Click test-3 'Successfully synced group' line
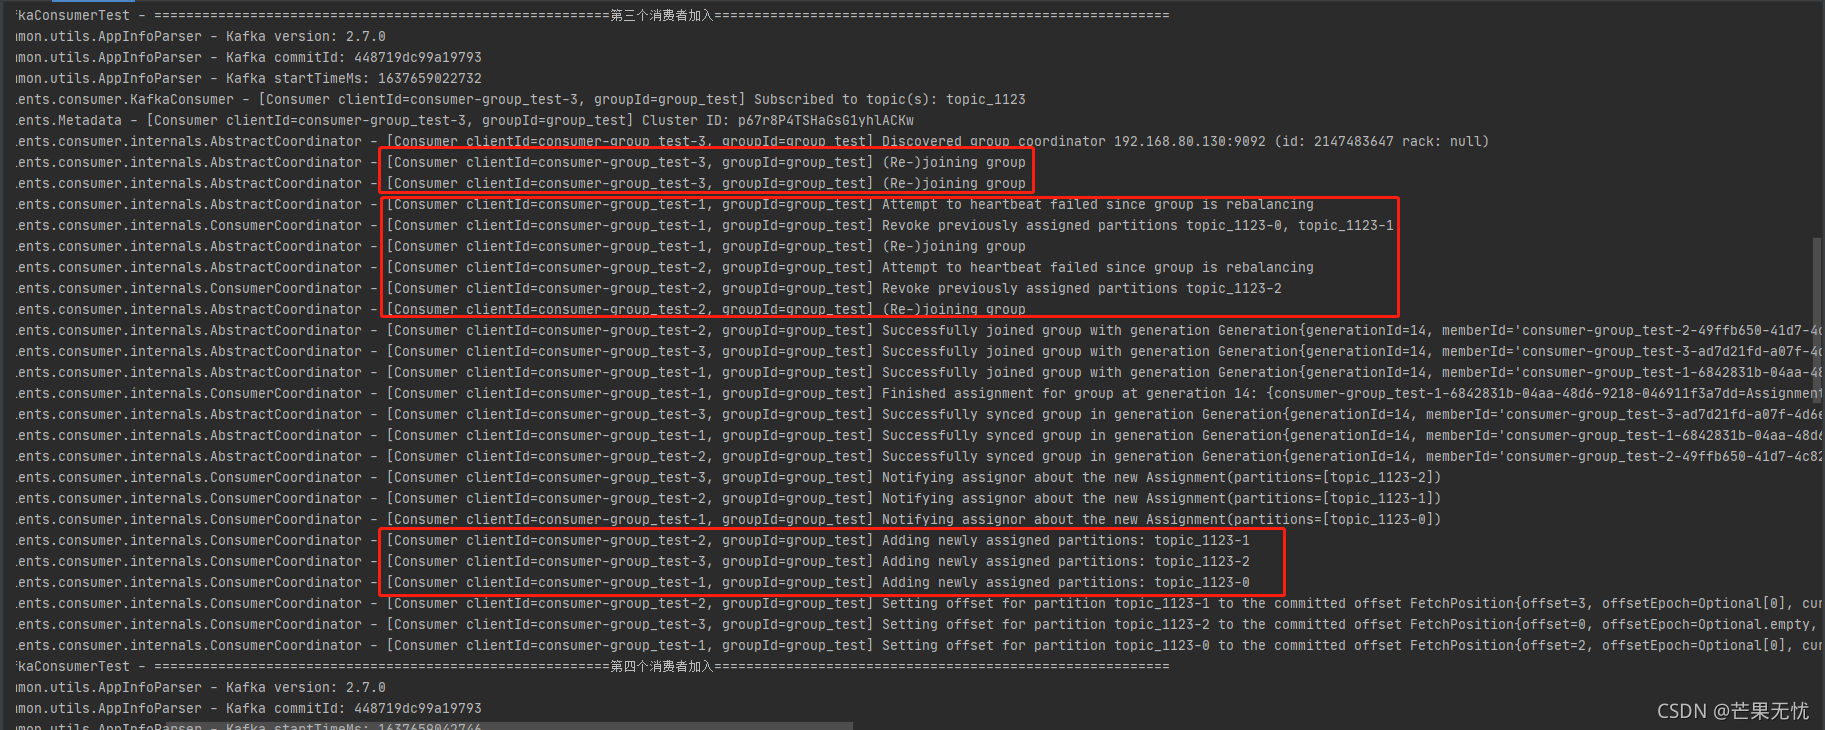 919,414
